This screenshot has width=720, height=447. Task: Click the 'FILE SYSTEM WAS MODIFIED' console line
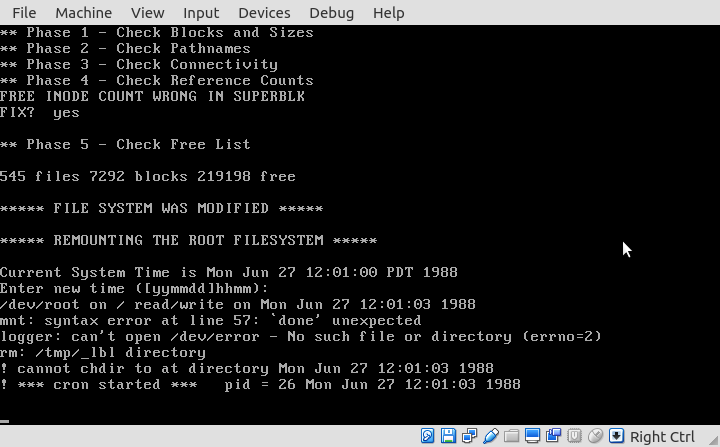(x=161, y=209)
